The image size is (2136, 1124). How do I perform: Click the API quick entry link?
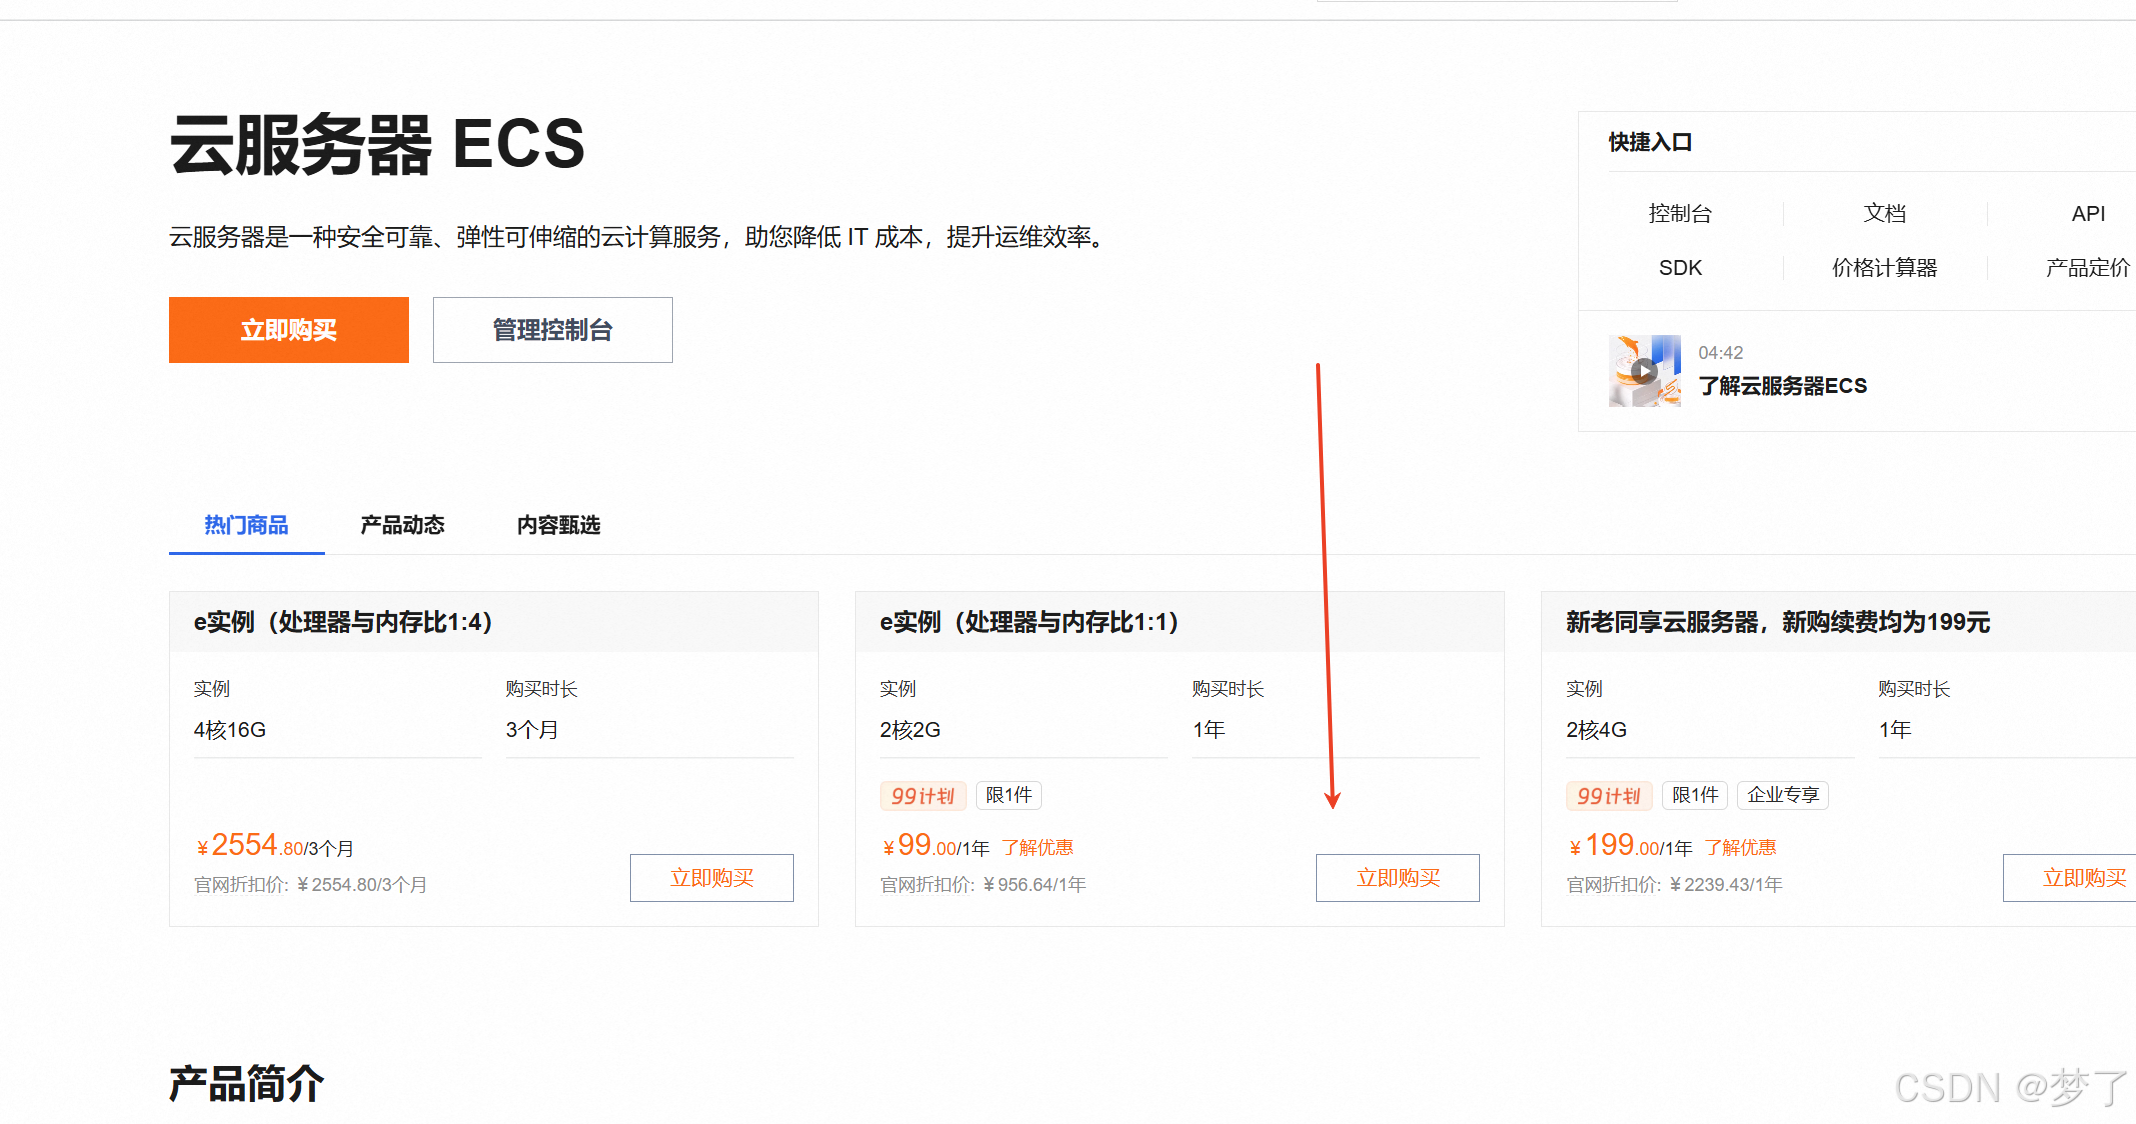(2088, 213)
